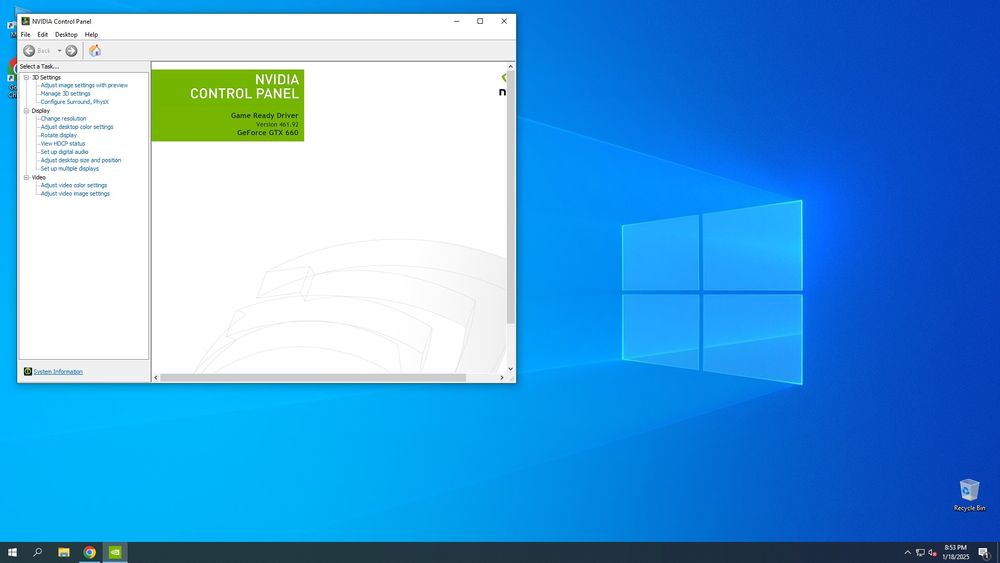Collapse the 3D Settings tree node
The image size is (1000, 563).
[27, 77]
